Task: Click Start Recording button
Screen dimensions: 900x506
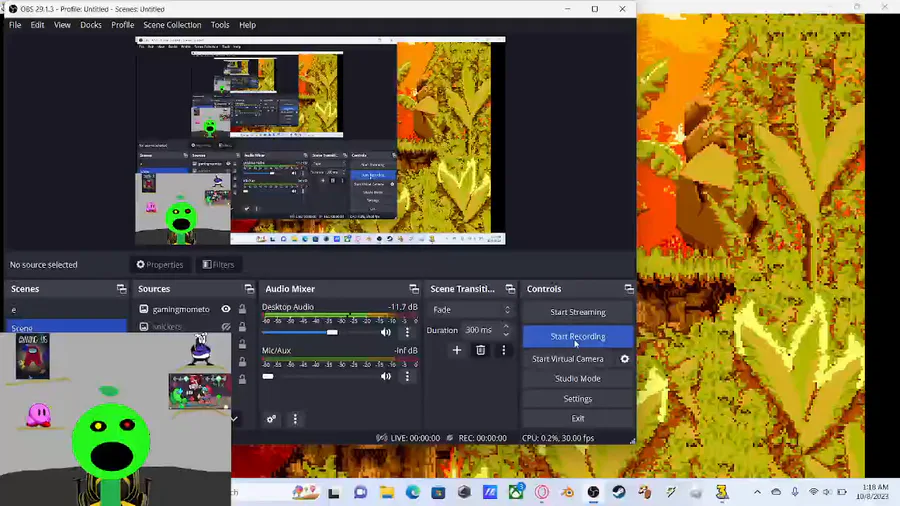Action: (578, 337)
